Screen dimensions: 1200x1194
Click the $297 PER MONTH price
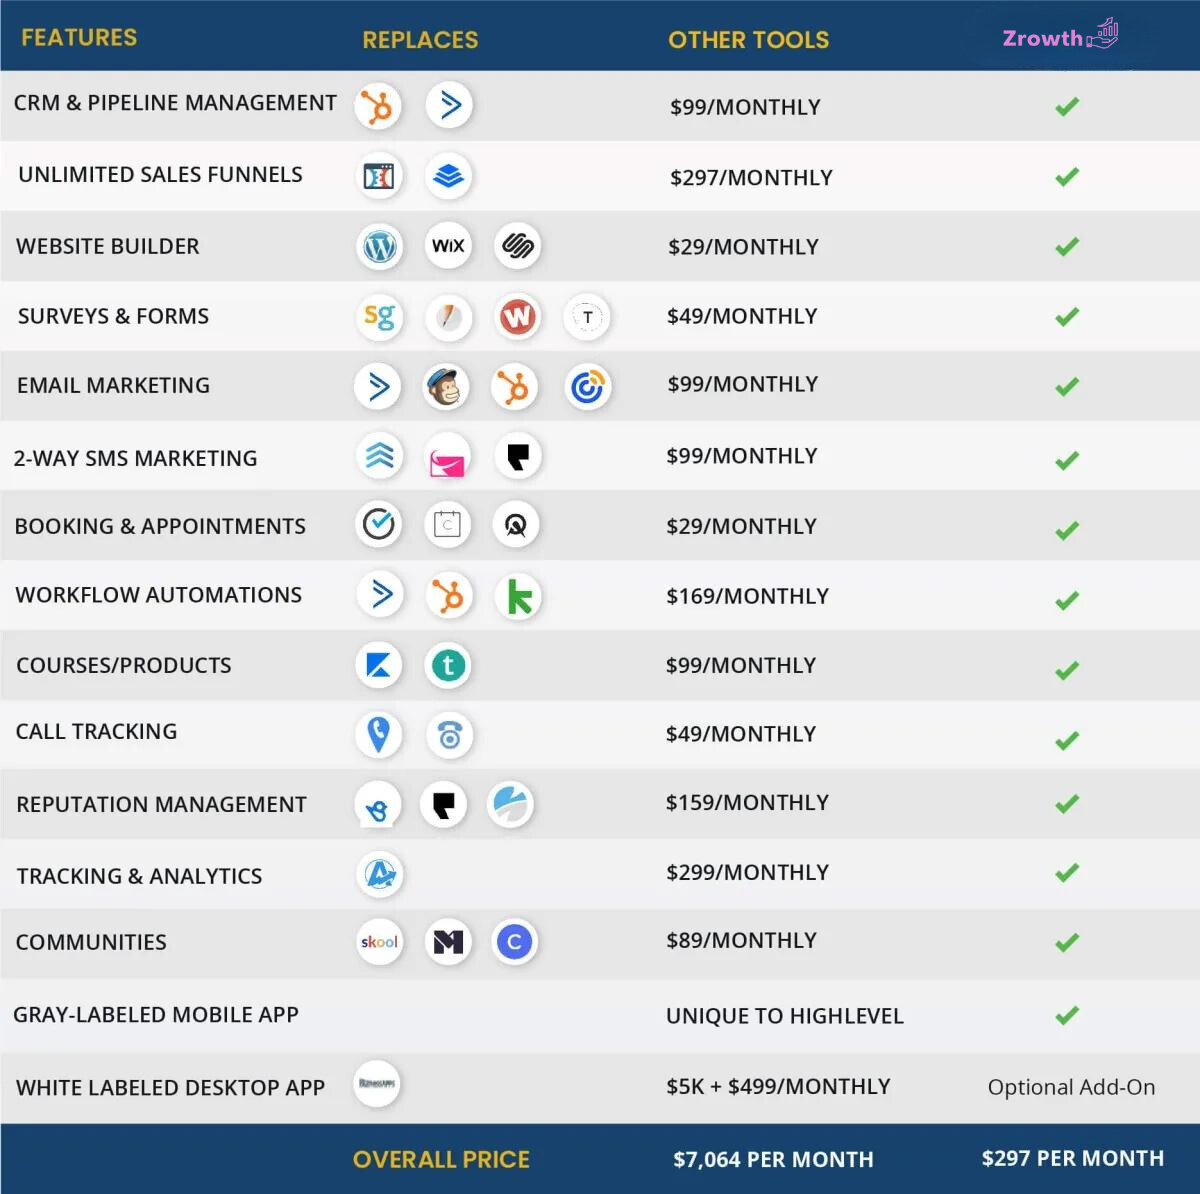(1072, 1158)
